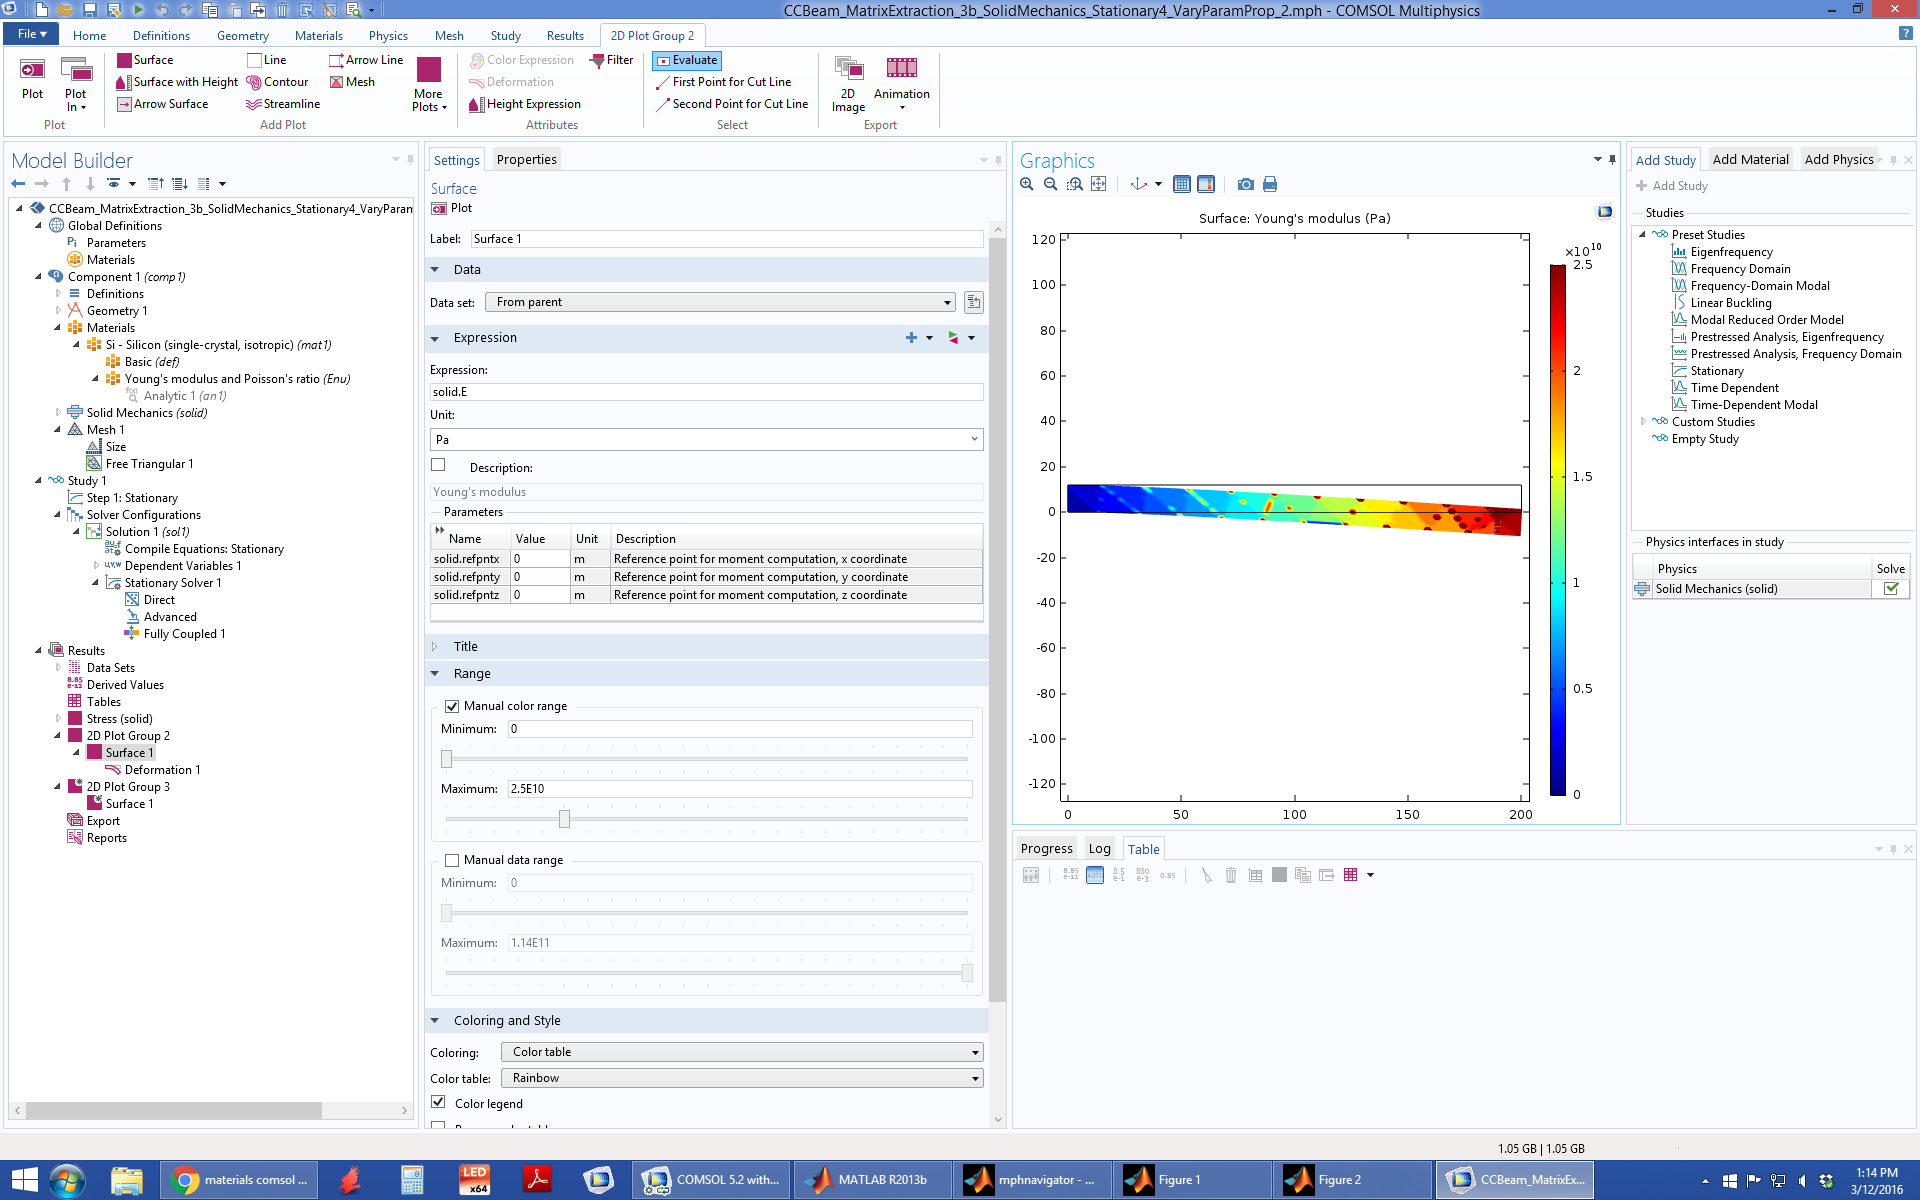Expand the Title section
1920x1200 pixels.
coord(466,647)
